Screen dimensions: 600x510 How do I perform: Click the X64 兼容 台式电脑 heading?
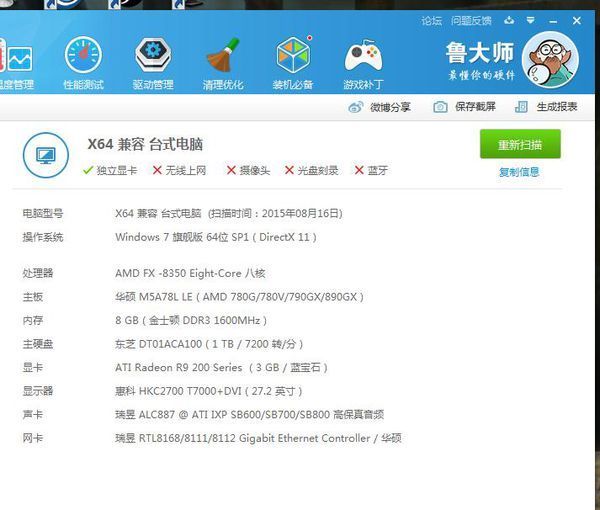[145, 144]
